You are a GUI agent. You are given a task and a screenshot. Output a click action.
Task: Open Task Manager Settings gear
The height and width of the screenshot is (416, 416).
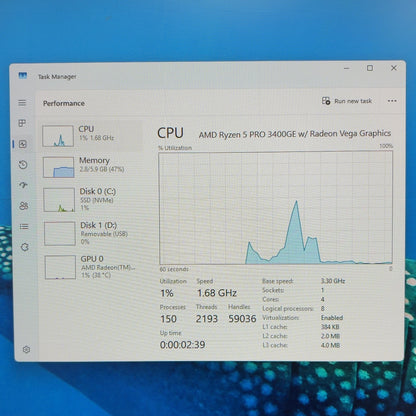point(26,349)
